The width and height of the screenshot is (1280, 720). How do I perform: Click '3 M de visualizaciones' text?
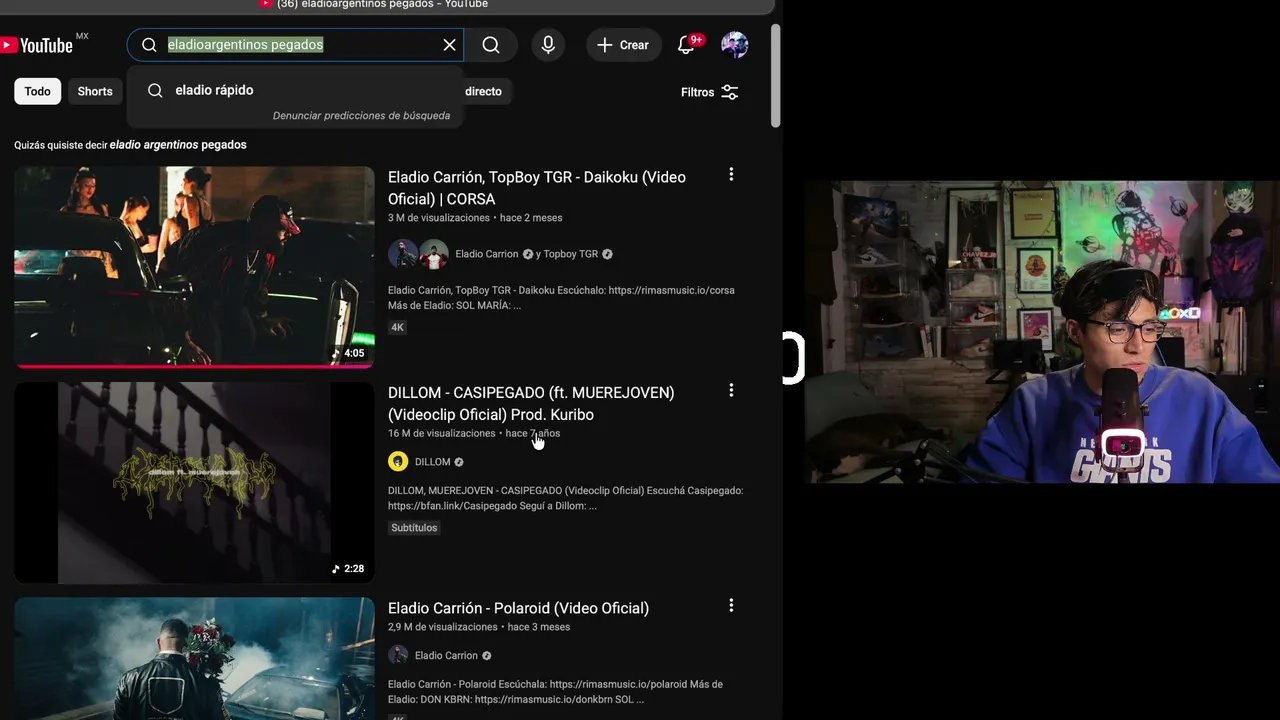click(x=439, y=218)
